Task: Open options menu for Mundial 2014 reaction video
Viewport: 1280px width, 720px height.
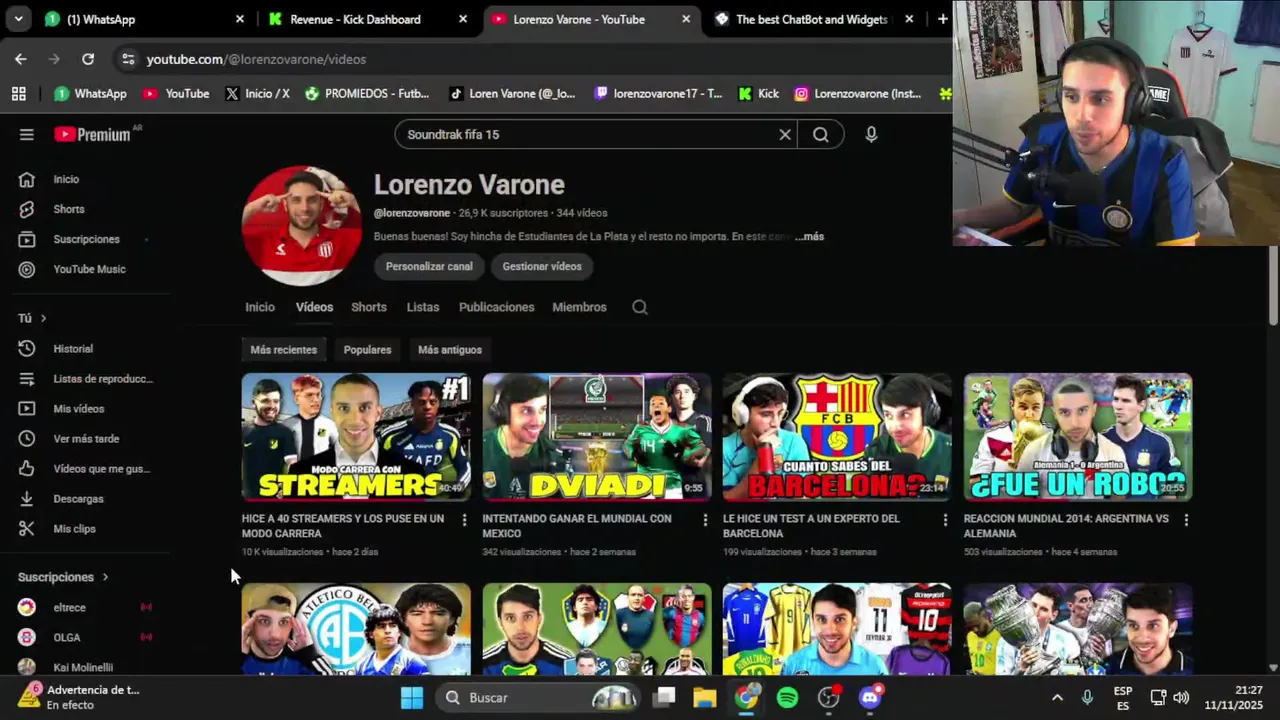Action: point(1186,520)
